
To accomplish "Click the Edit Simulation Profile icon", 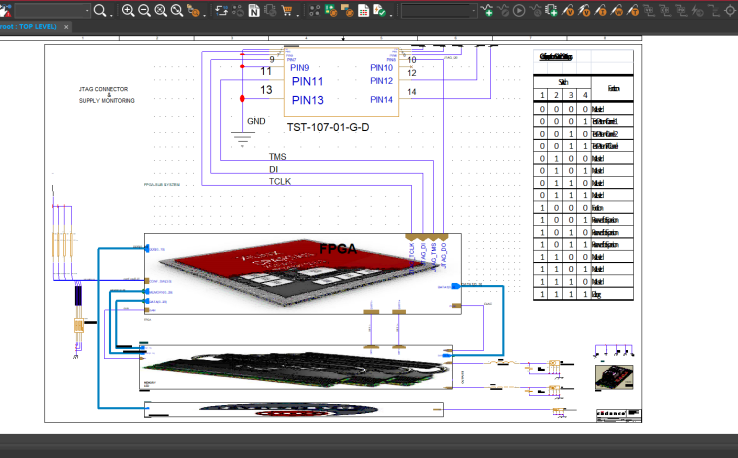I will click(503, 10).
